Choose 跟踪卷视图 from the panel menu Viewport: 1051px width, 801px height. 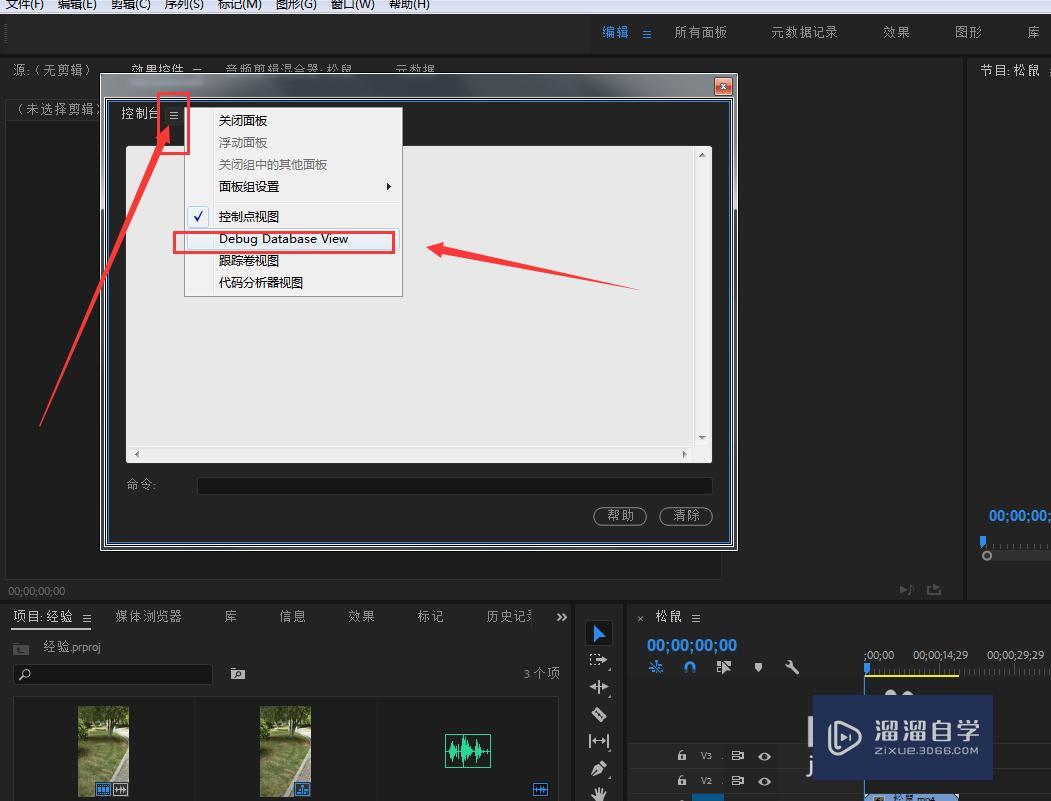point(293,261)
